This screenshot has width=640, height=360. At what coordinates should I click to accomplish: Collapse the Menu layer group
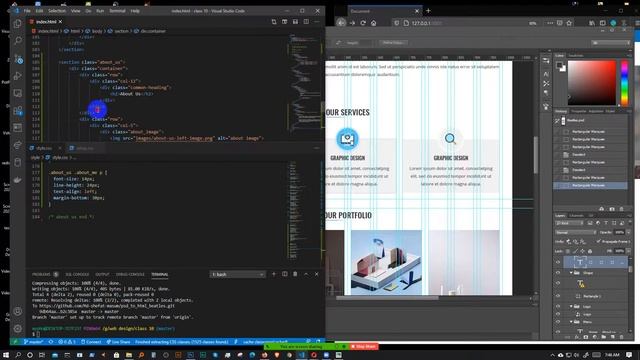pos(571,322)
